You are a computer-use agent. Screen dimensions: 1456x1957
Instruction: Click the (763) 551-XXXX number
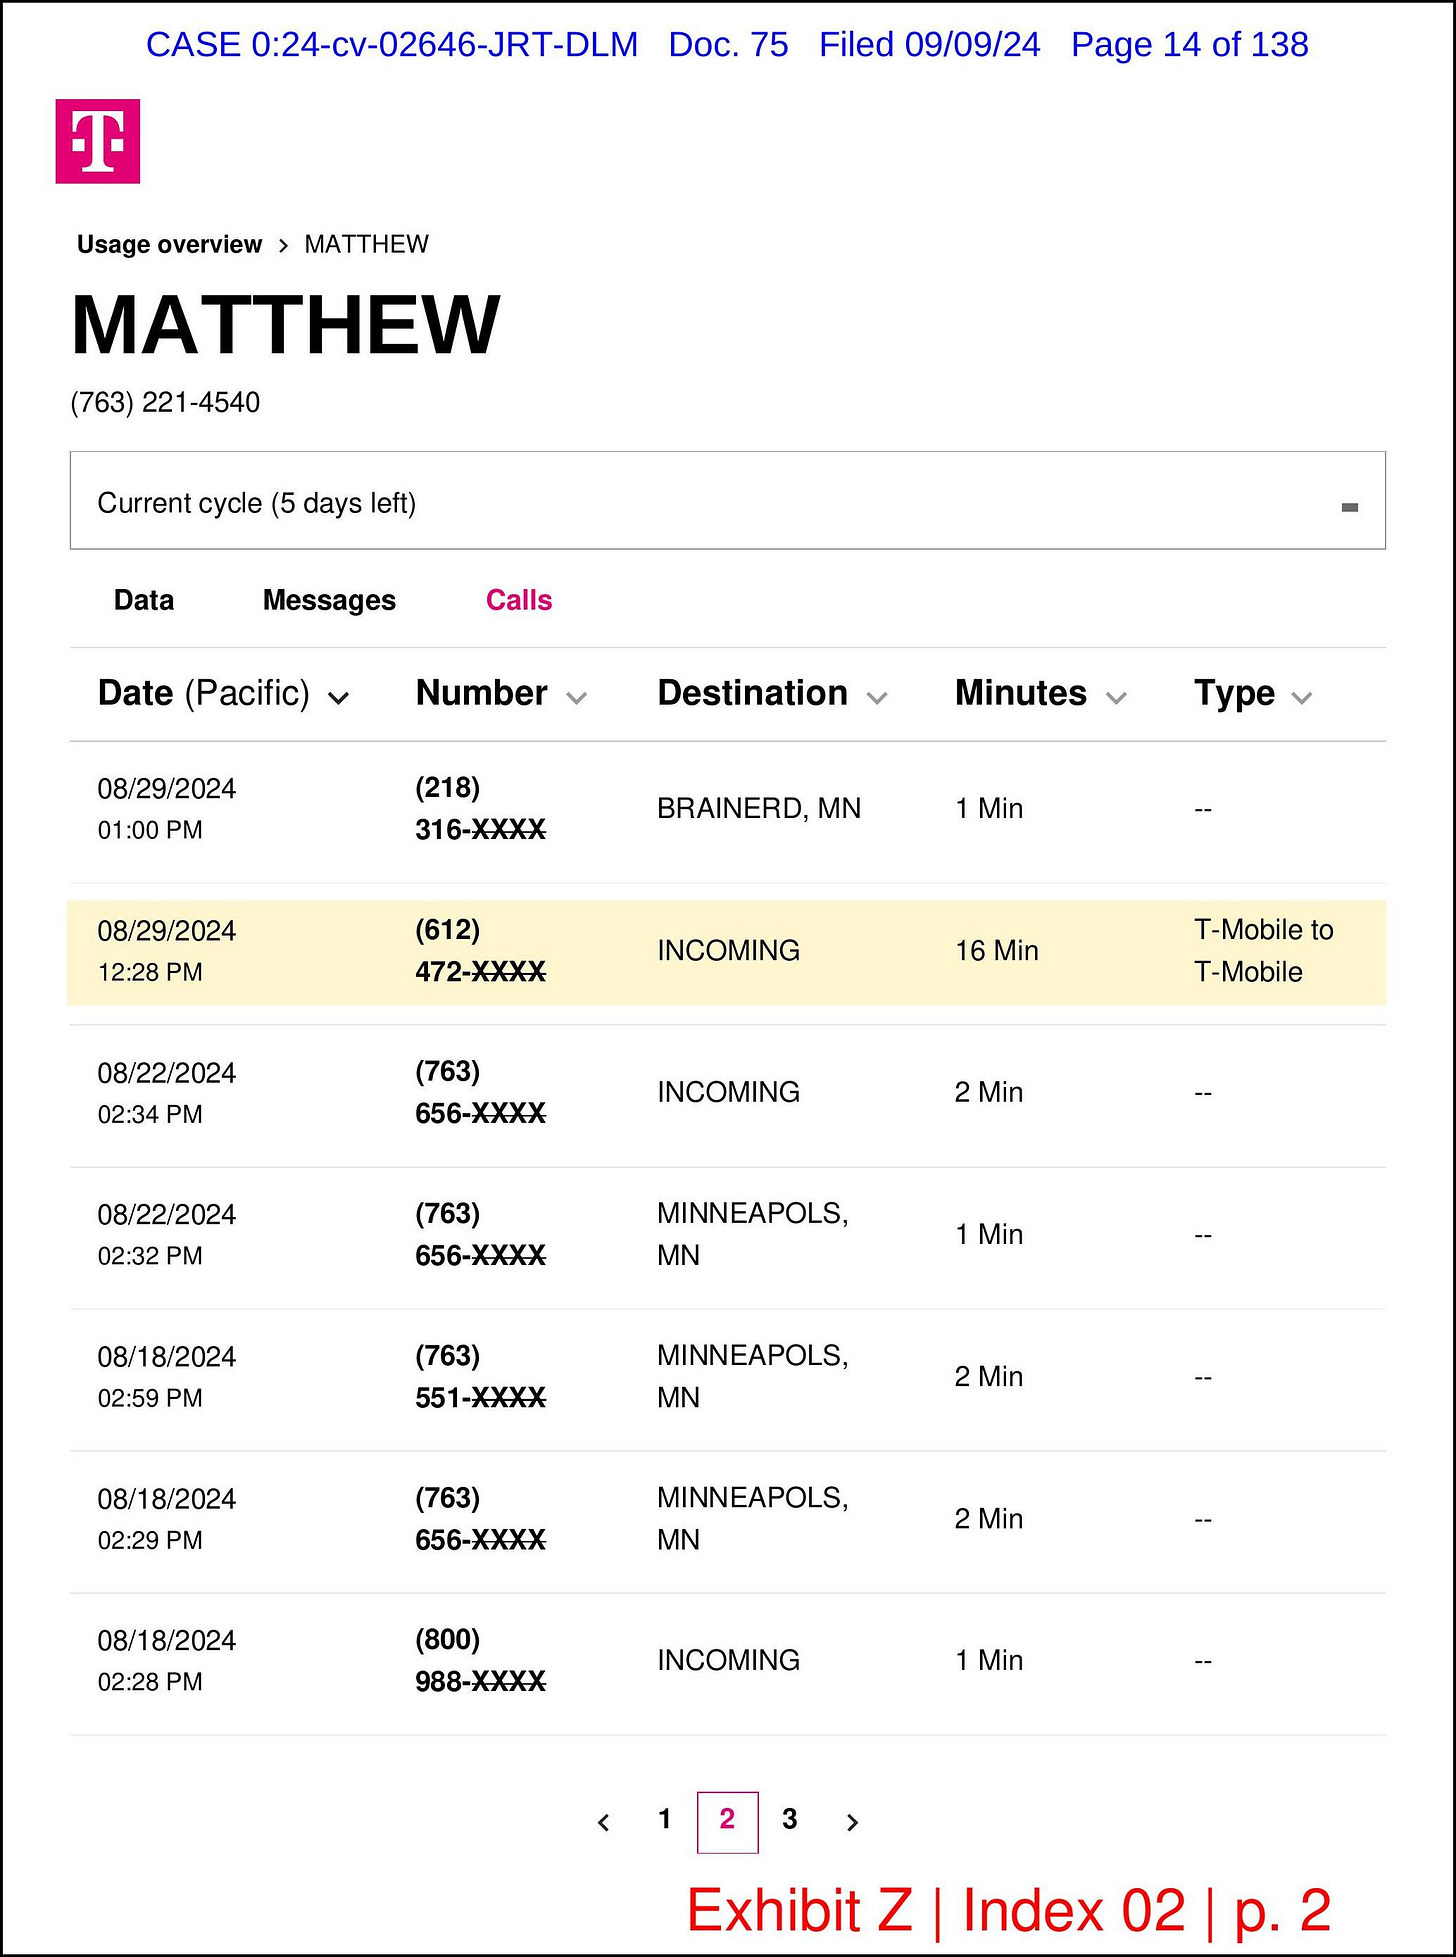(x=480, y=1377)
